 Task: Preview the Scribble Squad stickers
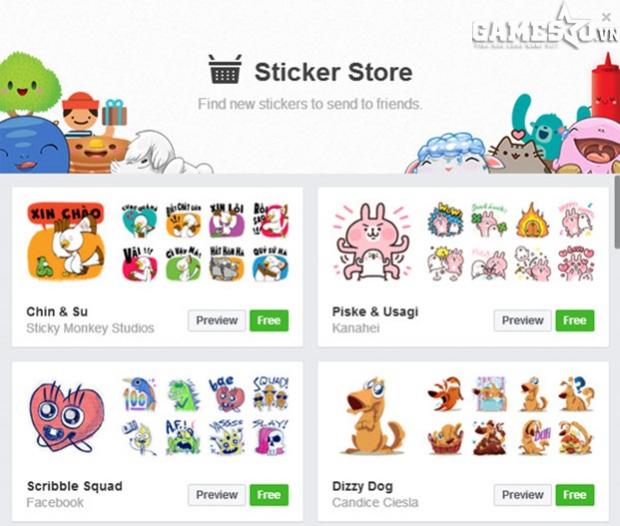(217, 495)
